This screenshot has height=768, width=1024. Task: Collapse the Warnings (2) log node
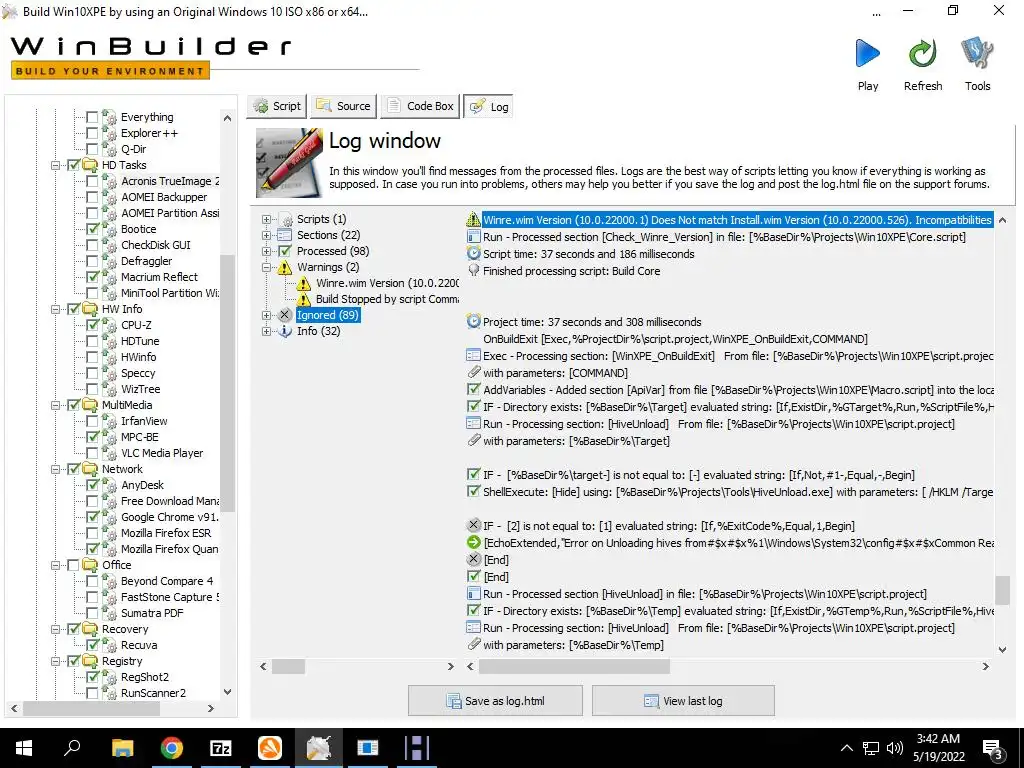[x=266, y=267]
